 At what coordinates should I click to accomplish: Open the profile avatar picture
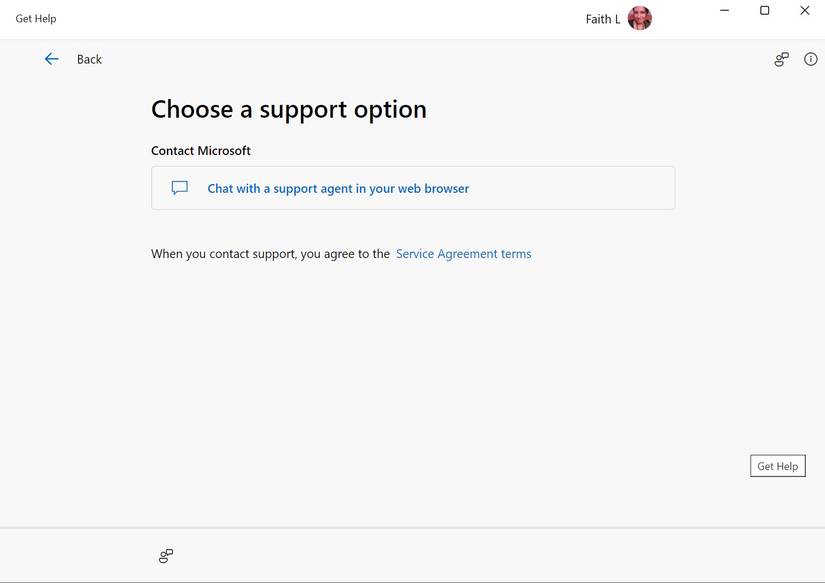click(x=640, y=18)
